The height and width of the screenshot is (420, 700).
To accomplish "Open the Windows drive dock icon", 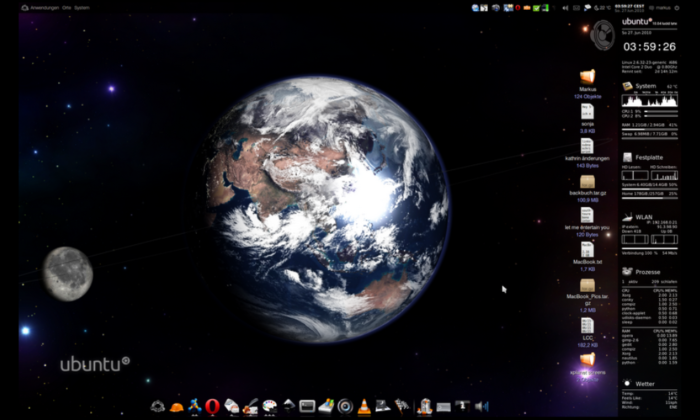I will point(326,406).
